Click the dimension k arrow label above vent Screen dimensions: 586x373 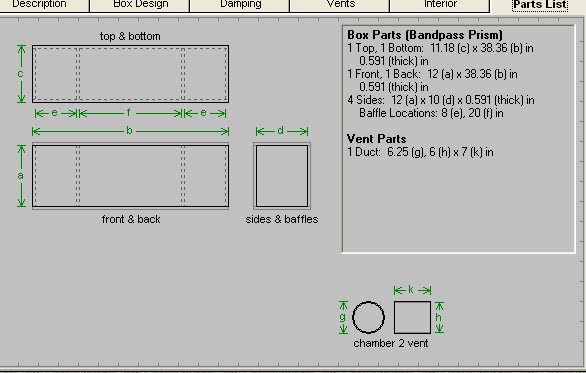[x=412, y=290]
